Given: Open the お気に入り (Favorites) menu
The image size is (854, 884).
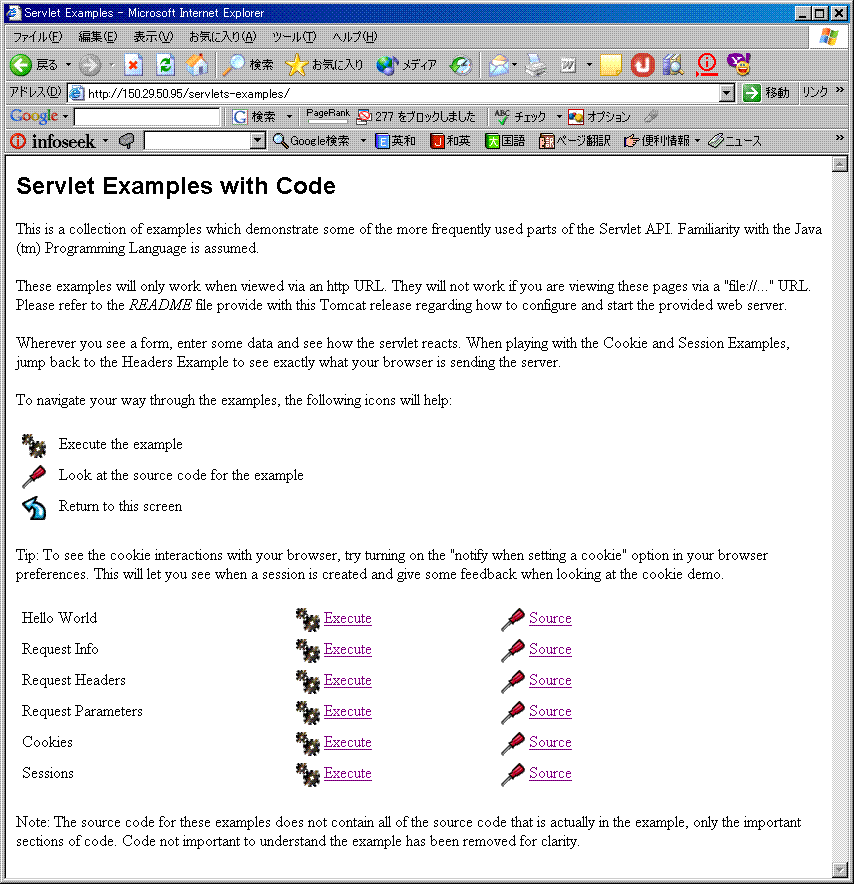Looking at the screenshot, I should pyautogui.click(x=222, y=37).
